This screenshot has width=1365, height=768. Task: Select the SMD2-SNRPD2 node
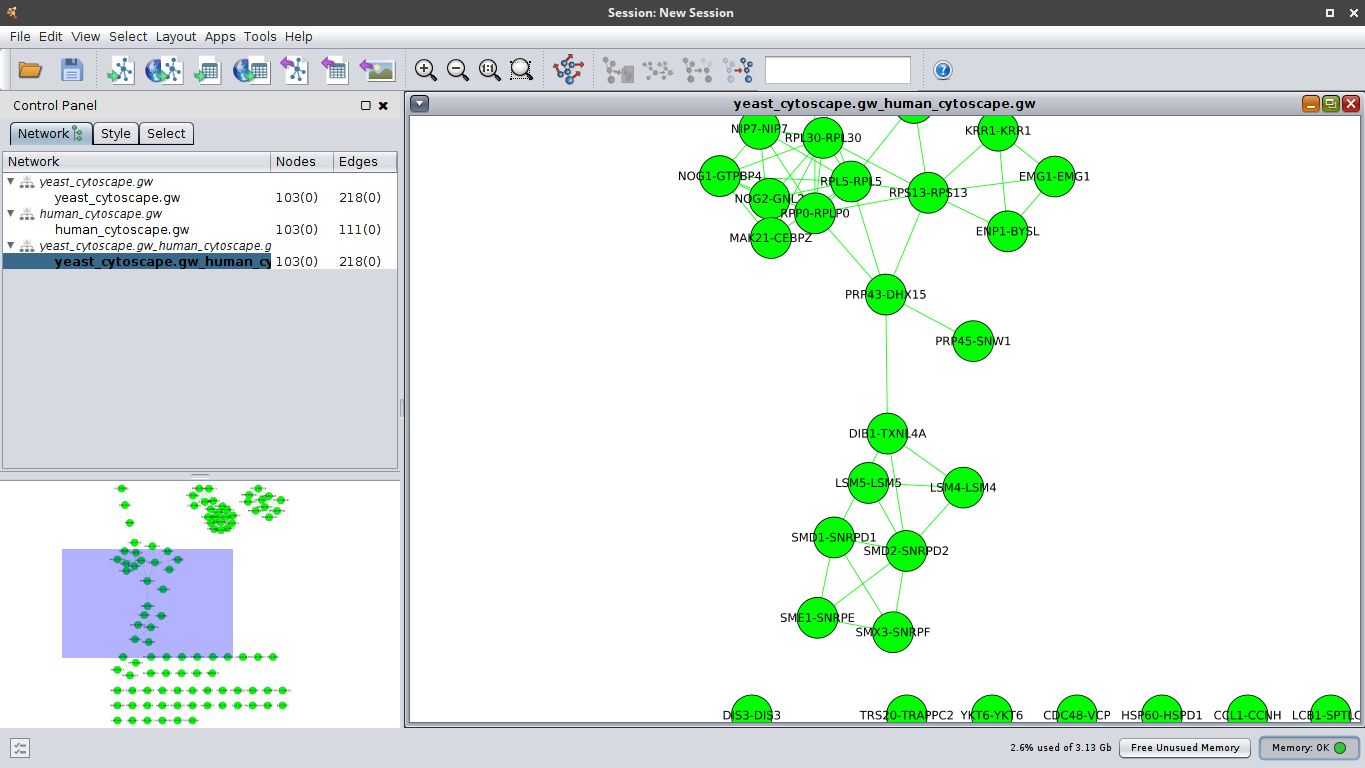coord(906,551)
